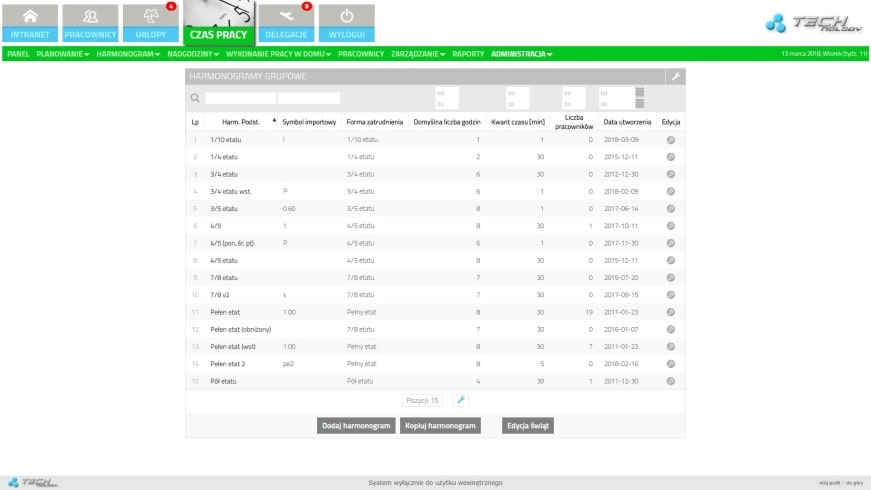871x490 pixels.
Task: Open the Delegacje airplane tile
Action: click(x=287, y=22)
